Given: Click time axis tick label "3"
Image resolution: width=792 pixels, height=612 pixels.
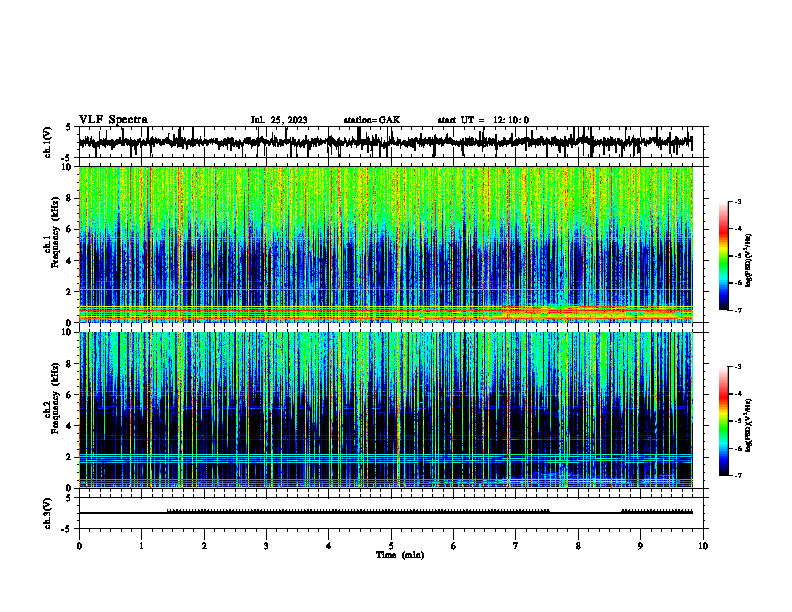Looking at the screenshot, I should (266, 546).
